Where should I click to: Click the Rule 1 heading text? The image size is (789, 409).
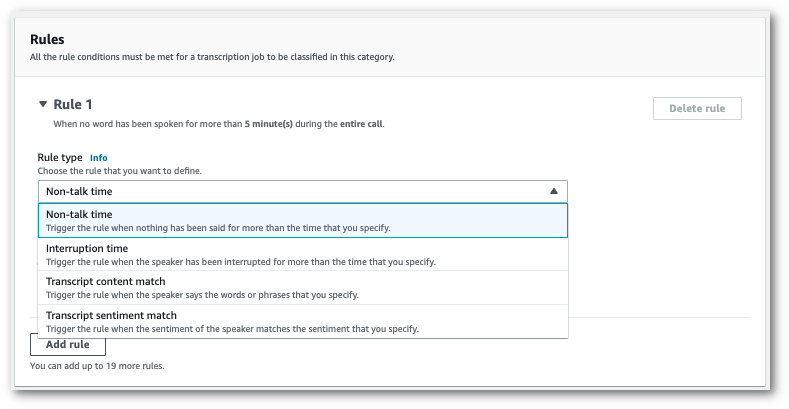pos(73,104)
